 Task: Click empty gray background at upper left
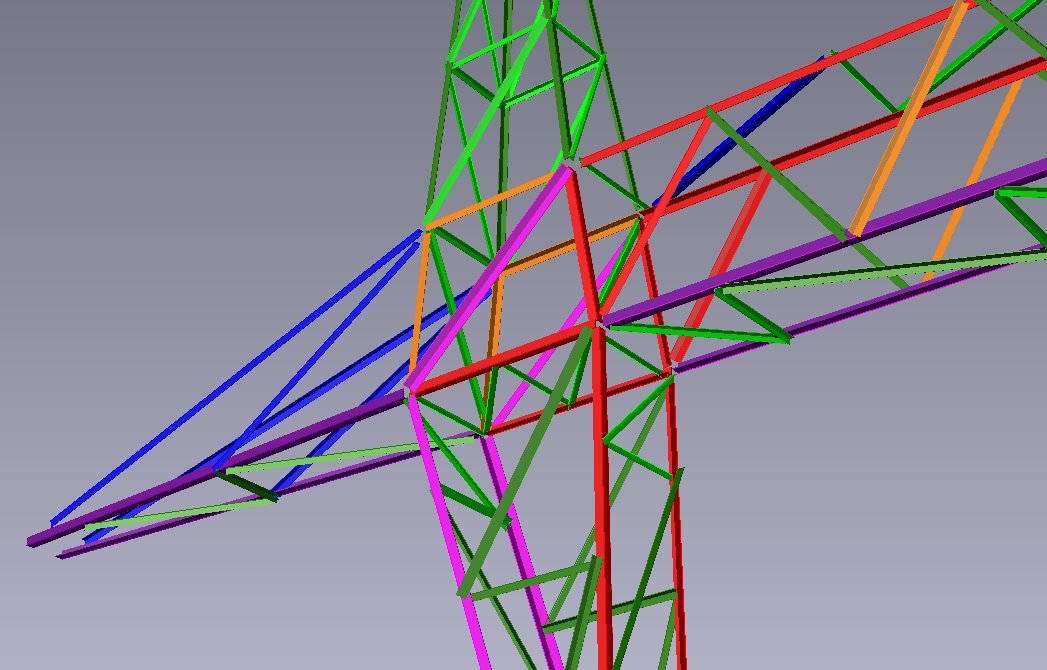click(x=150, y=100)
